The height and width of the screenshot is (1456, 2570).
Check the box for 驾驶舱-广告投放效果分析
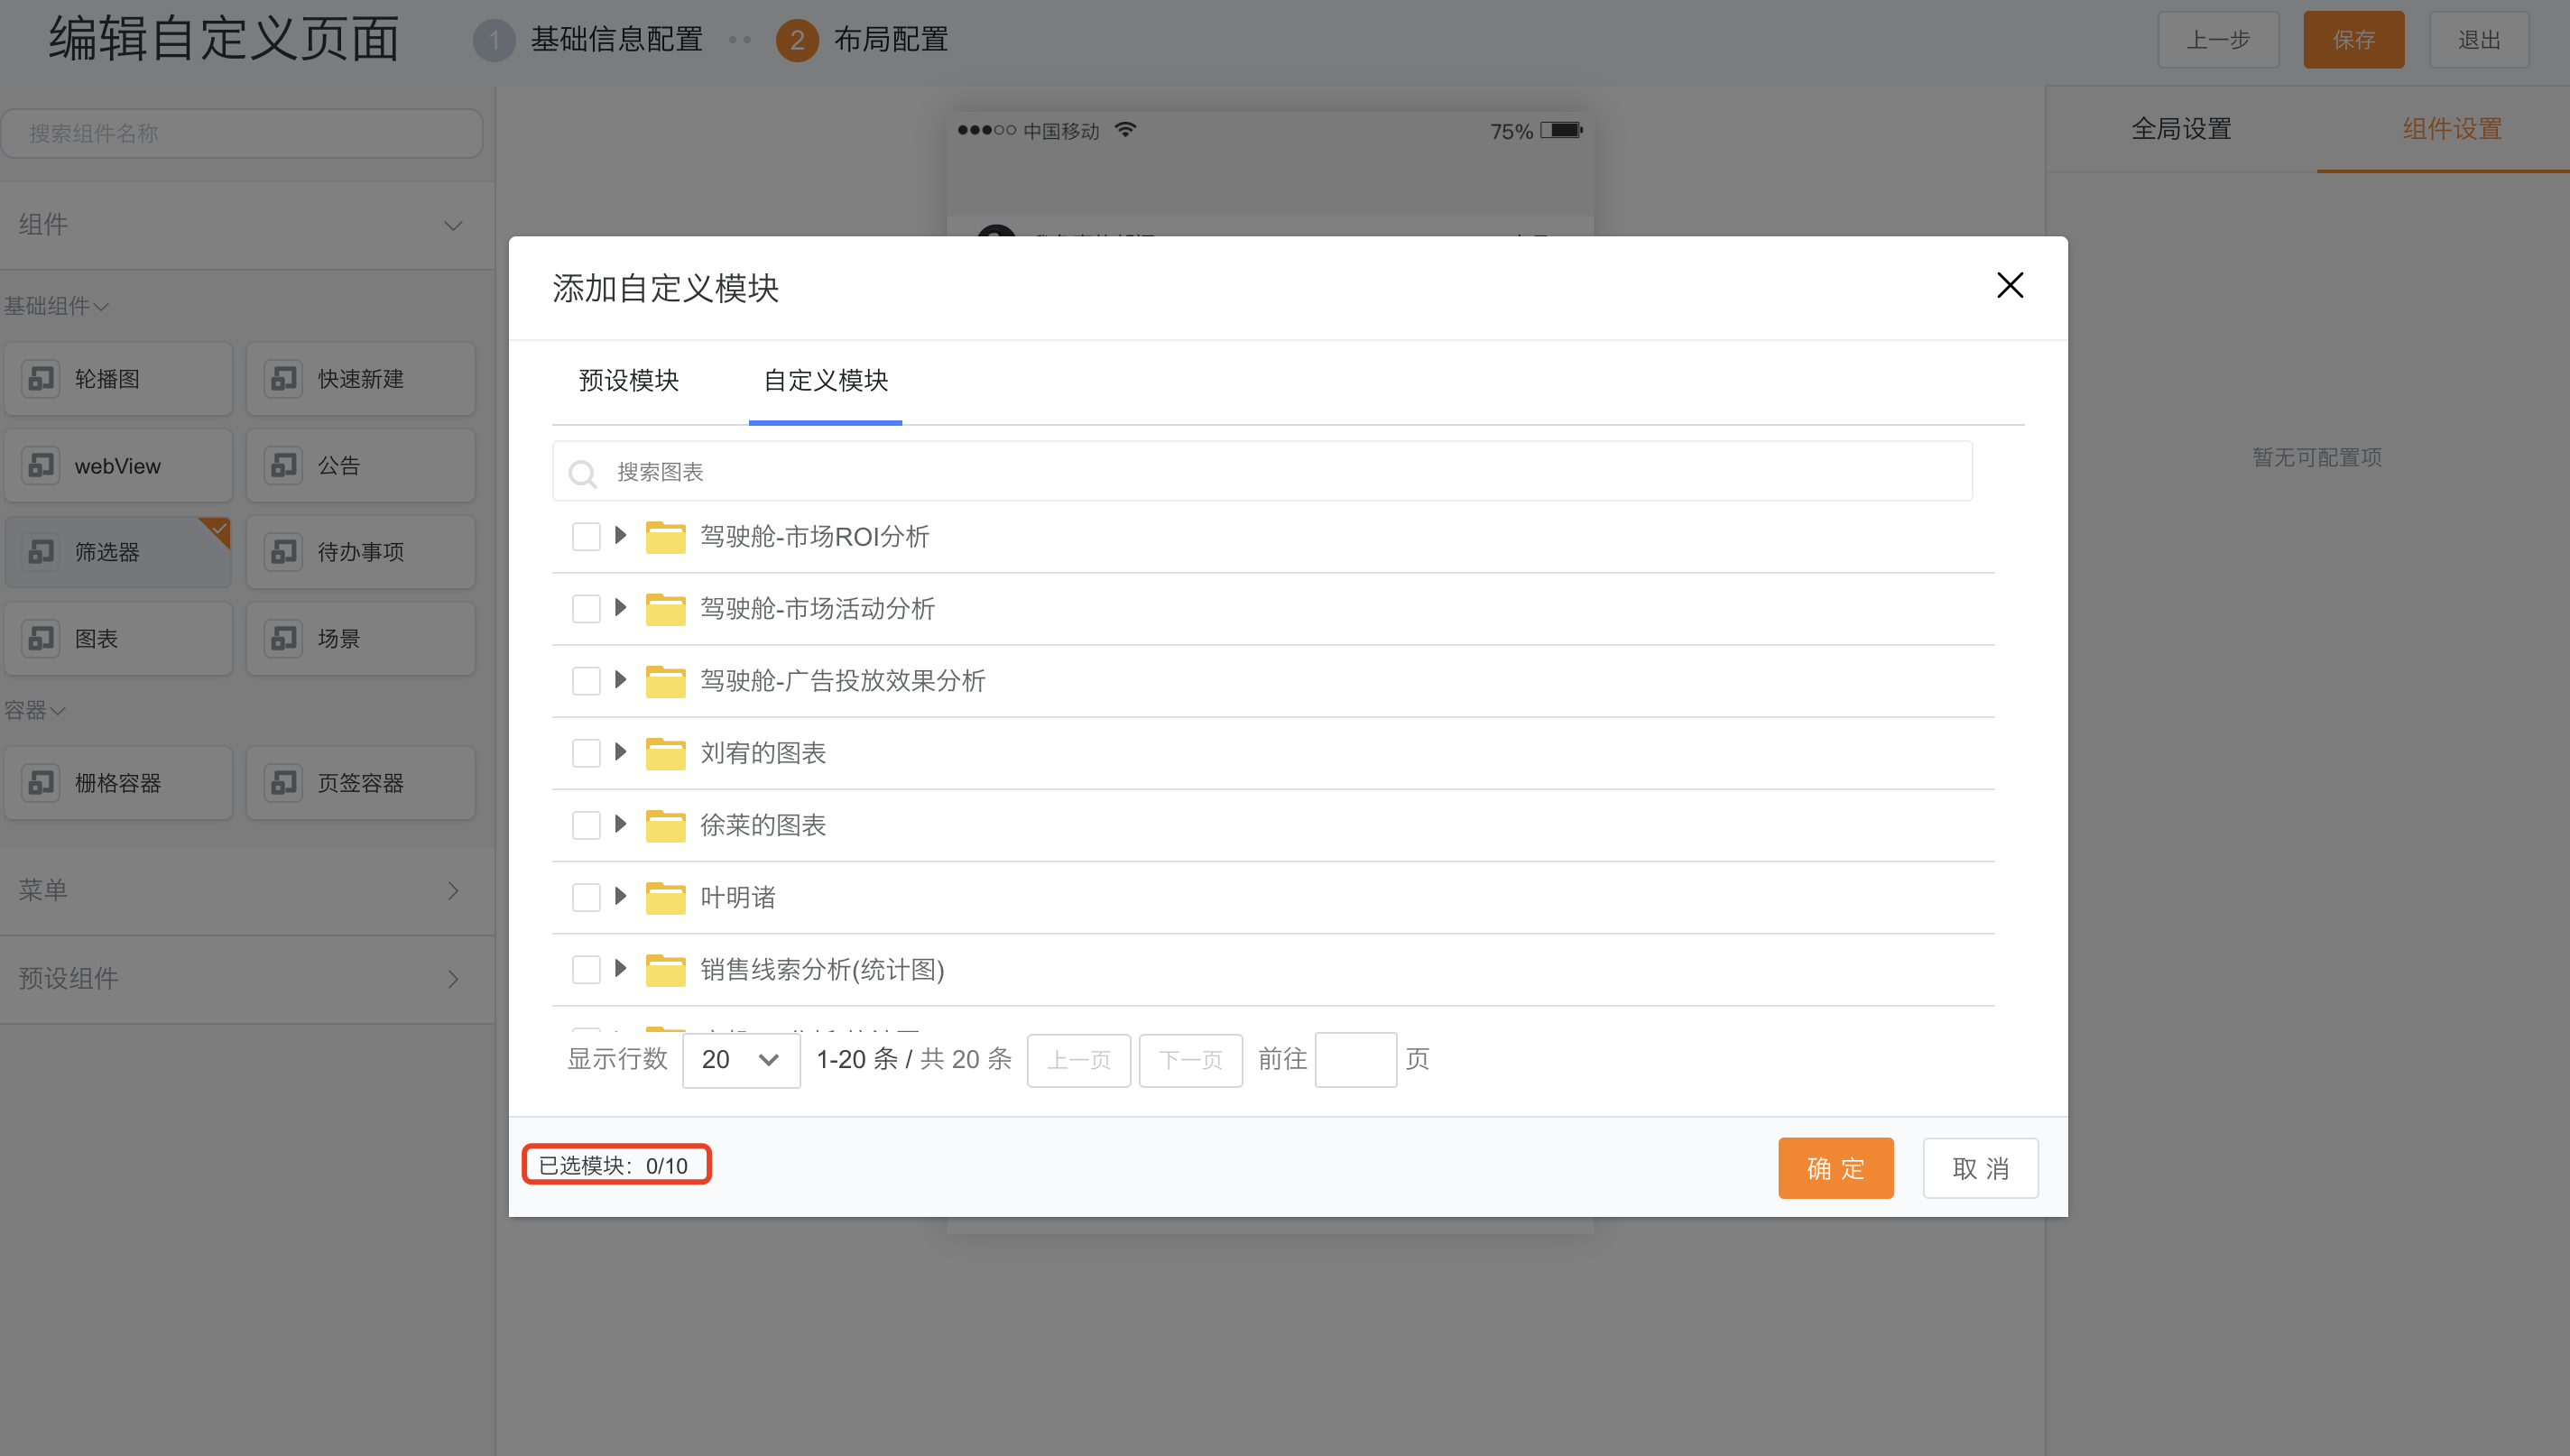tap(586, 681)
